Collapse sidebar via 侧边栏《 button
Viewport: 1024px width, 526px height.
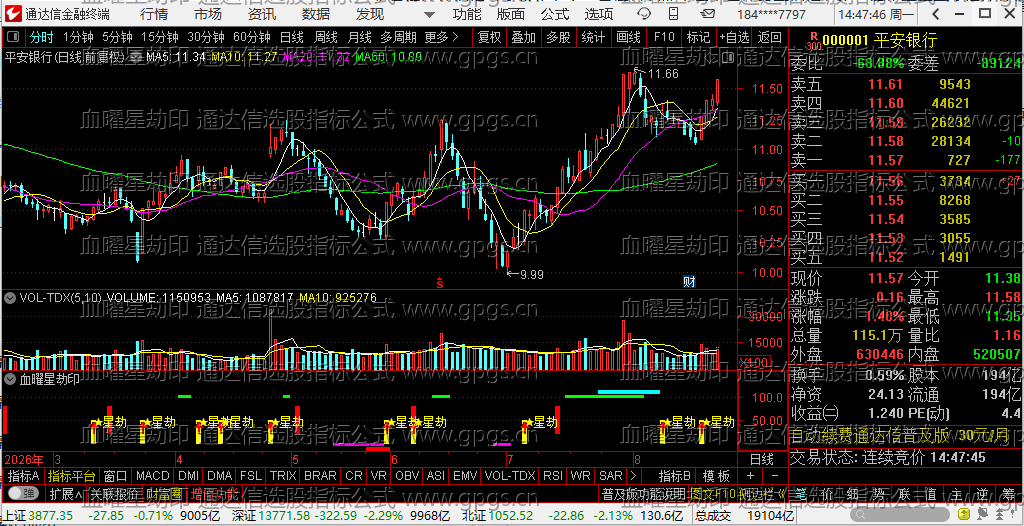761,493
